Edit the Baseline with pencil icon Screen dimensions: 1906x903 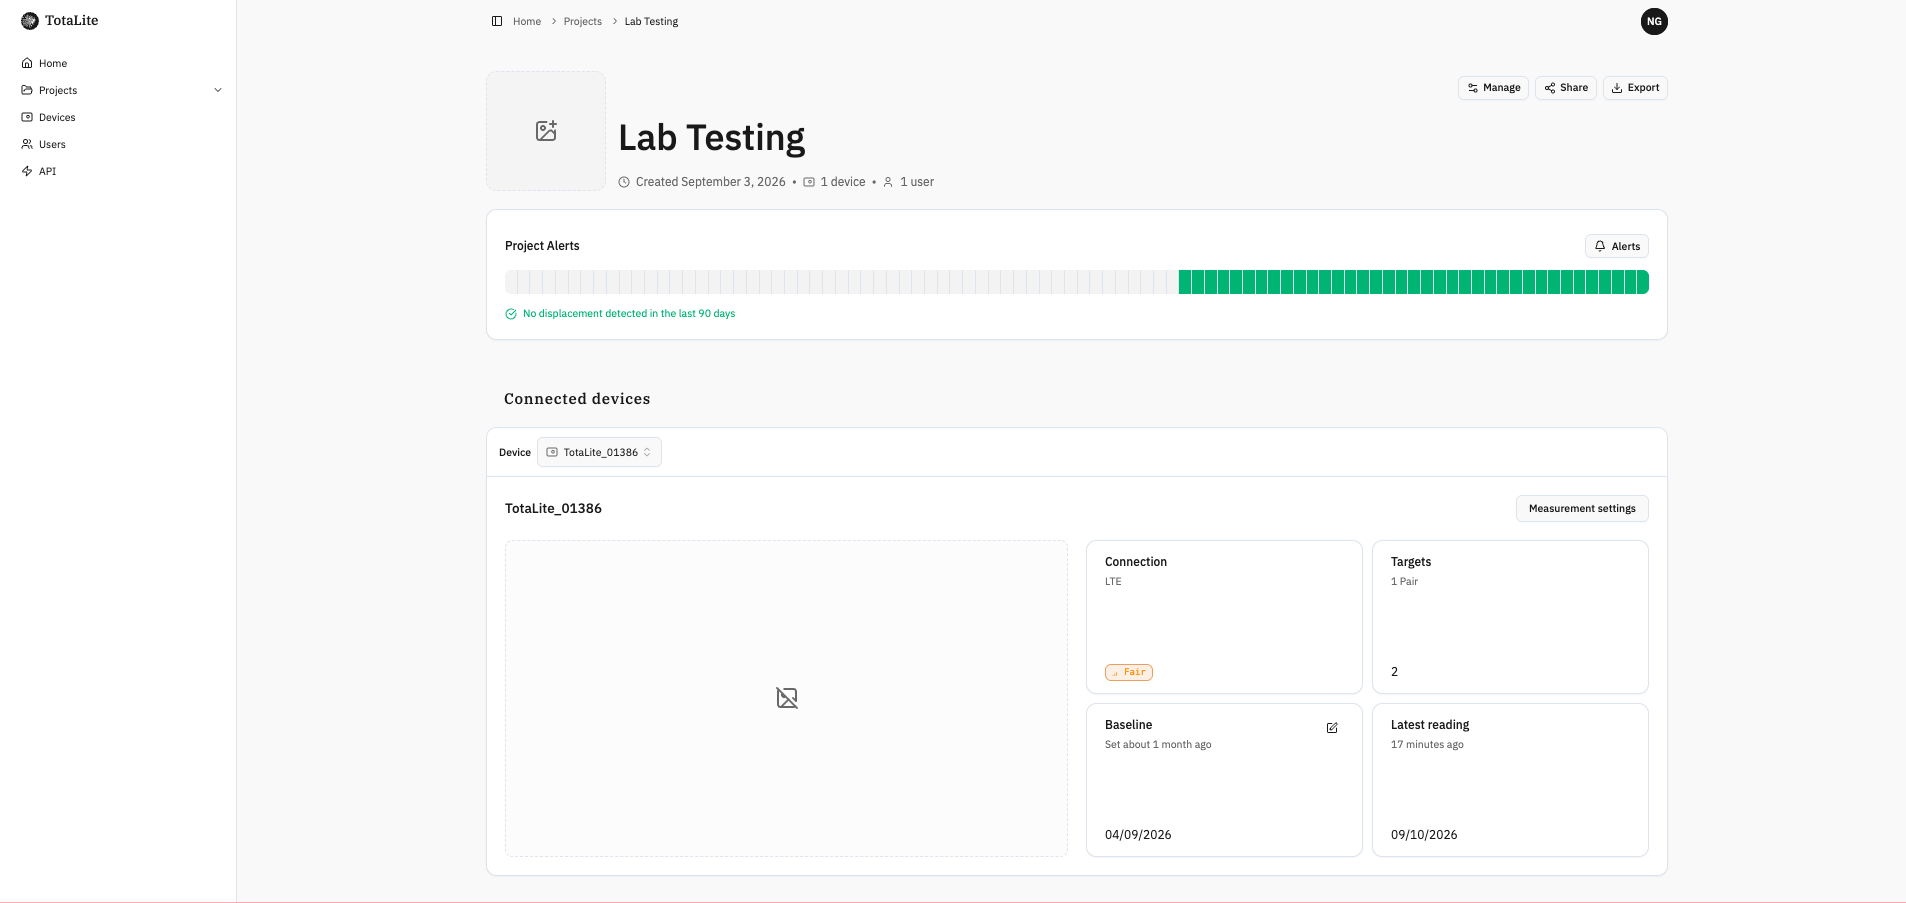pyautogui.click(x=1332, y=728)
